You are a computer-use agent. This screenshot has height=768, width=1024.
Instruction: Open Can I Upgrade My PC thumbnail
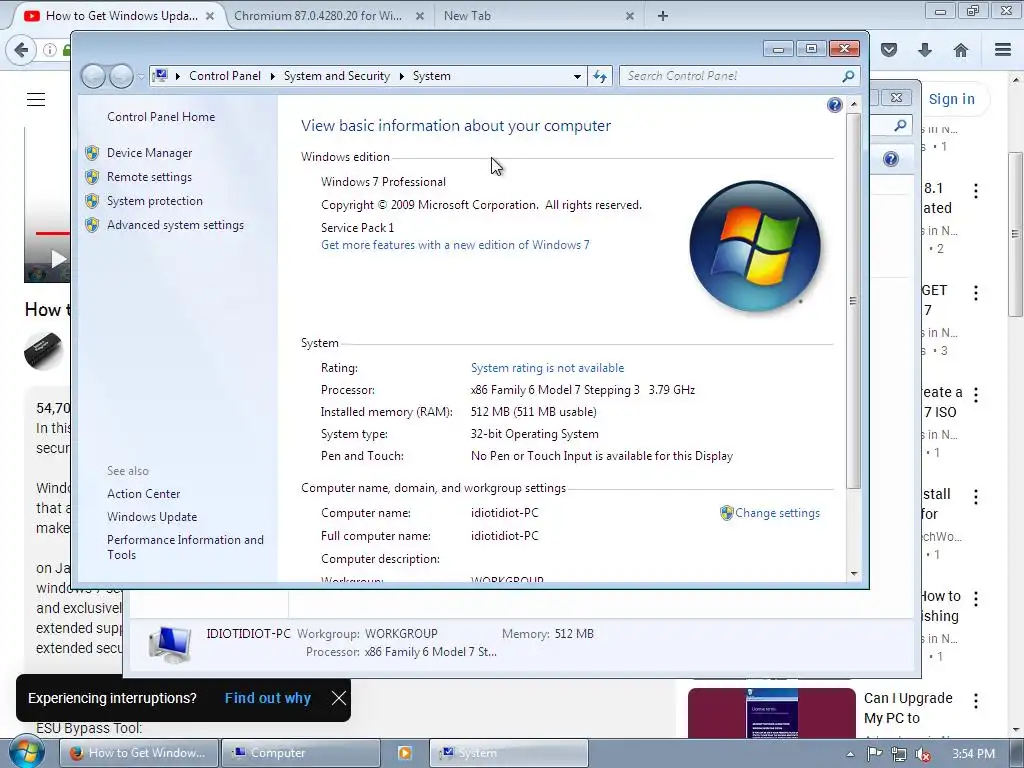point(771,713)
